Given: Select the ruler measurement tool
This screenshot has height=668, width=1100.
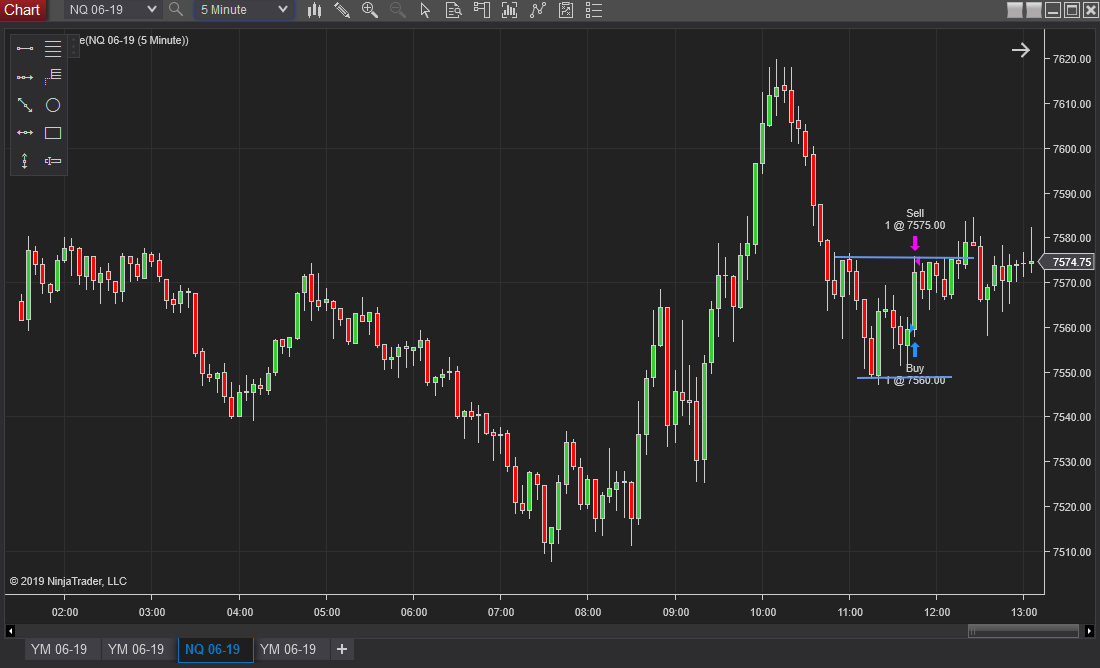Looking at the screenshot, I should [x=53, y=161].
